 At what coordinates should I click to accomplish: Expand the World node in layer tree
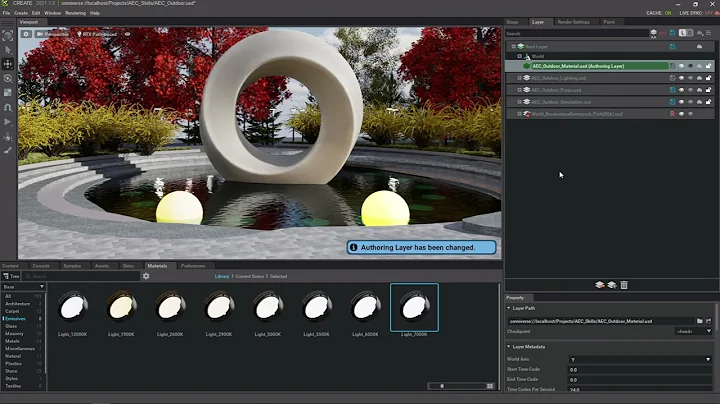coord(520,56)
